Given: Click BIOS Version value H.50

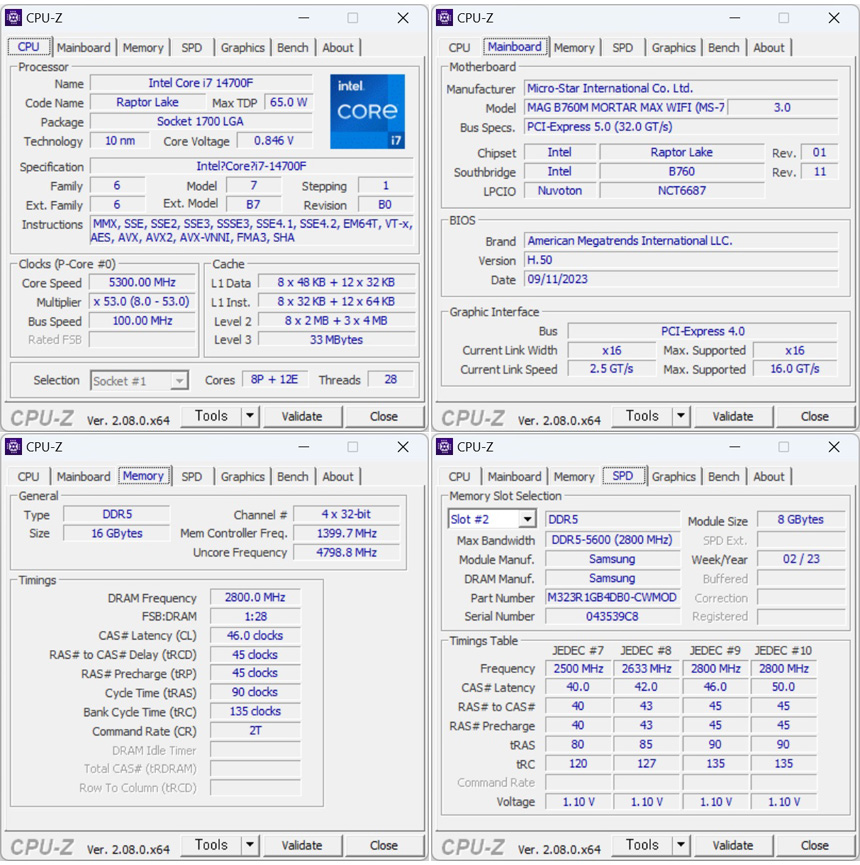Looking at the screenshot, I should coord(681,260).
